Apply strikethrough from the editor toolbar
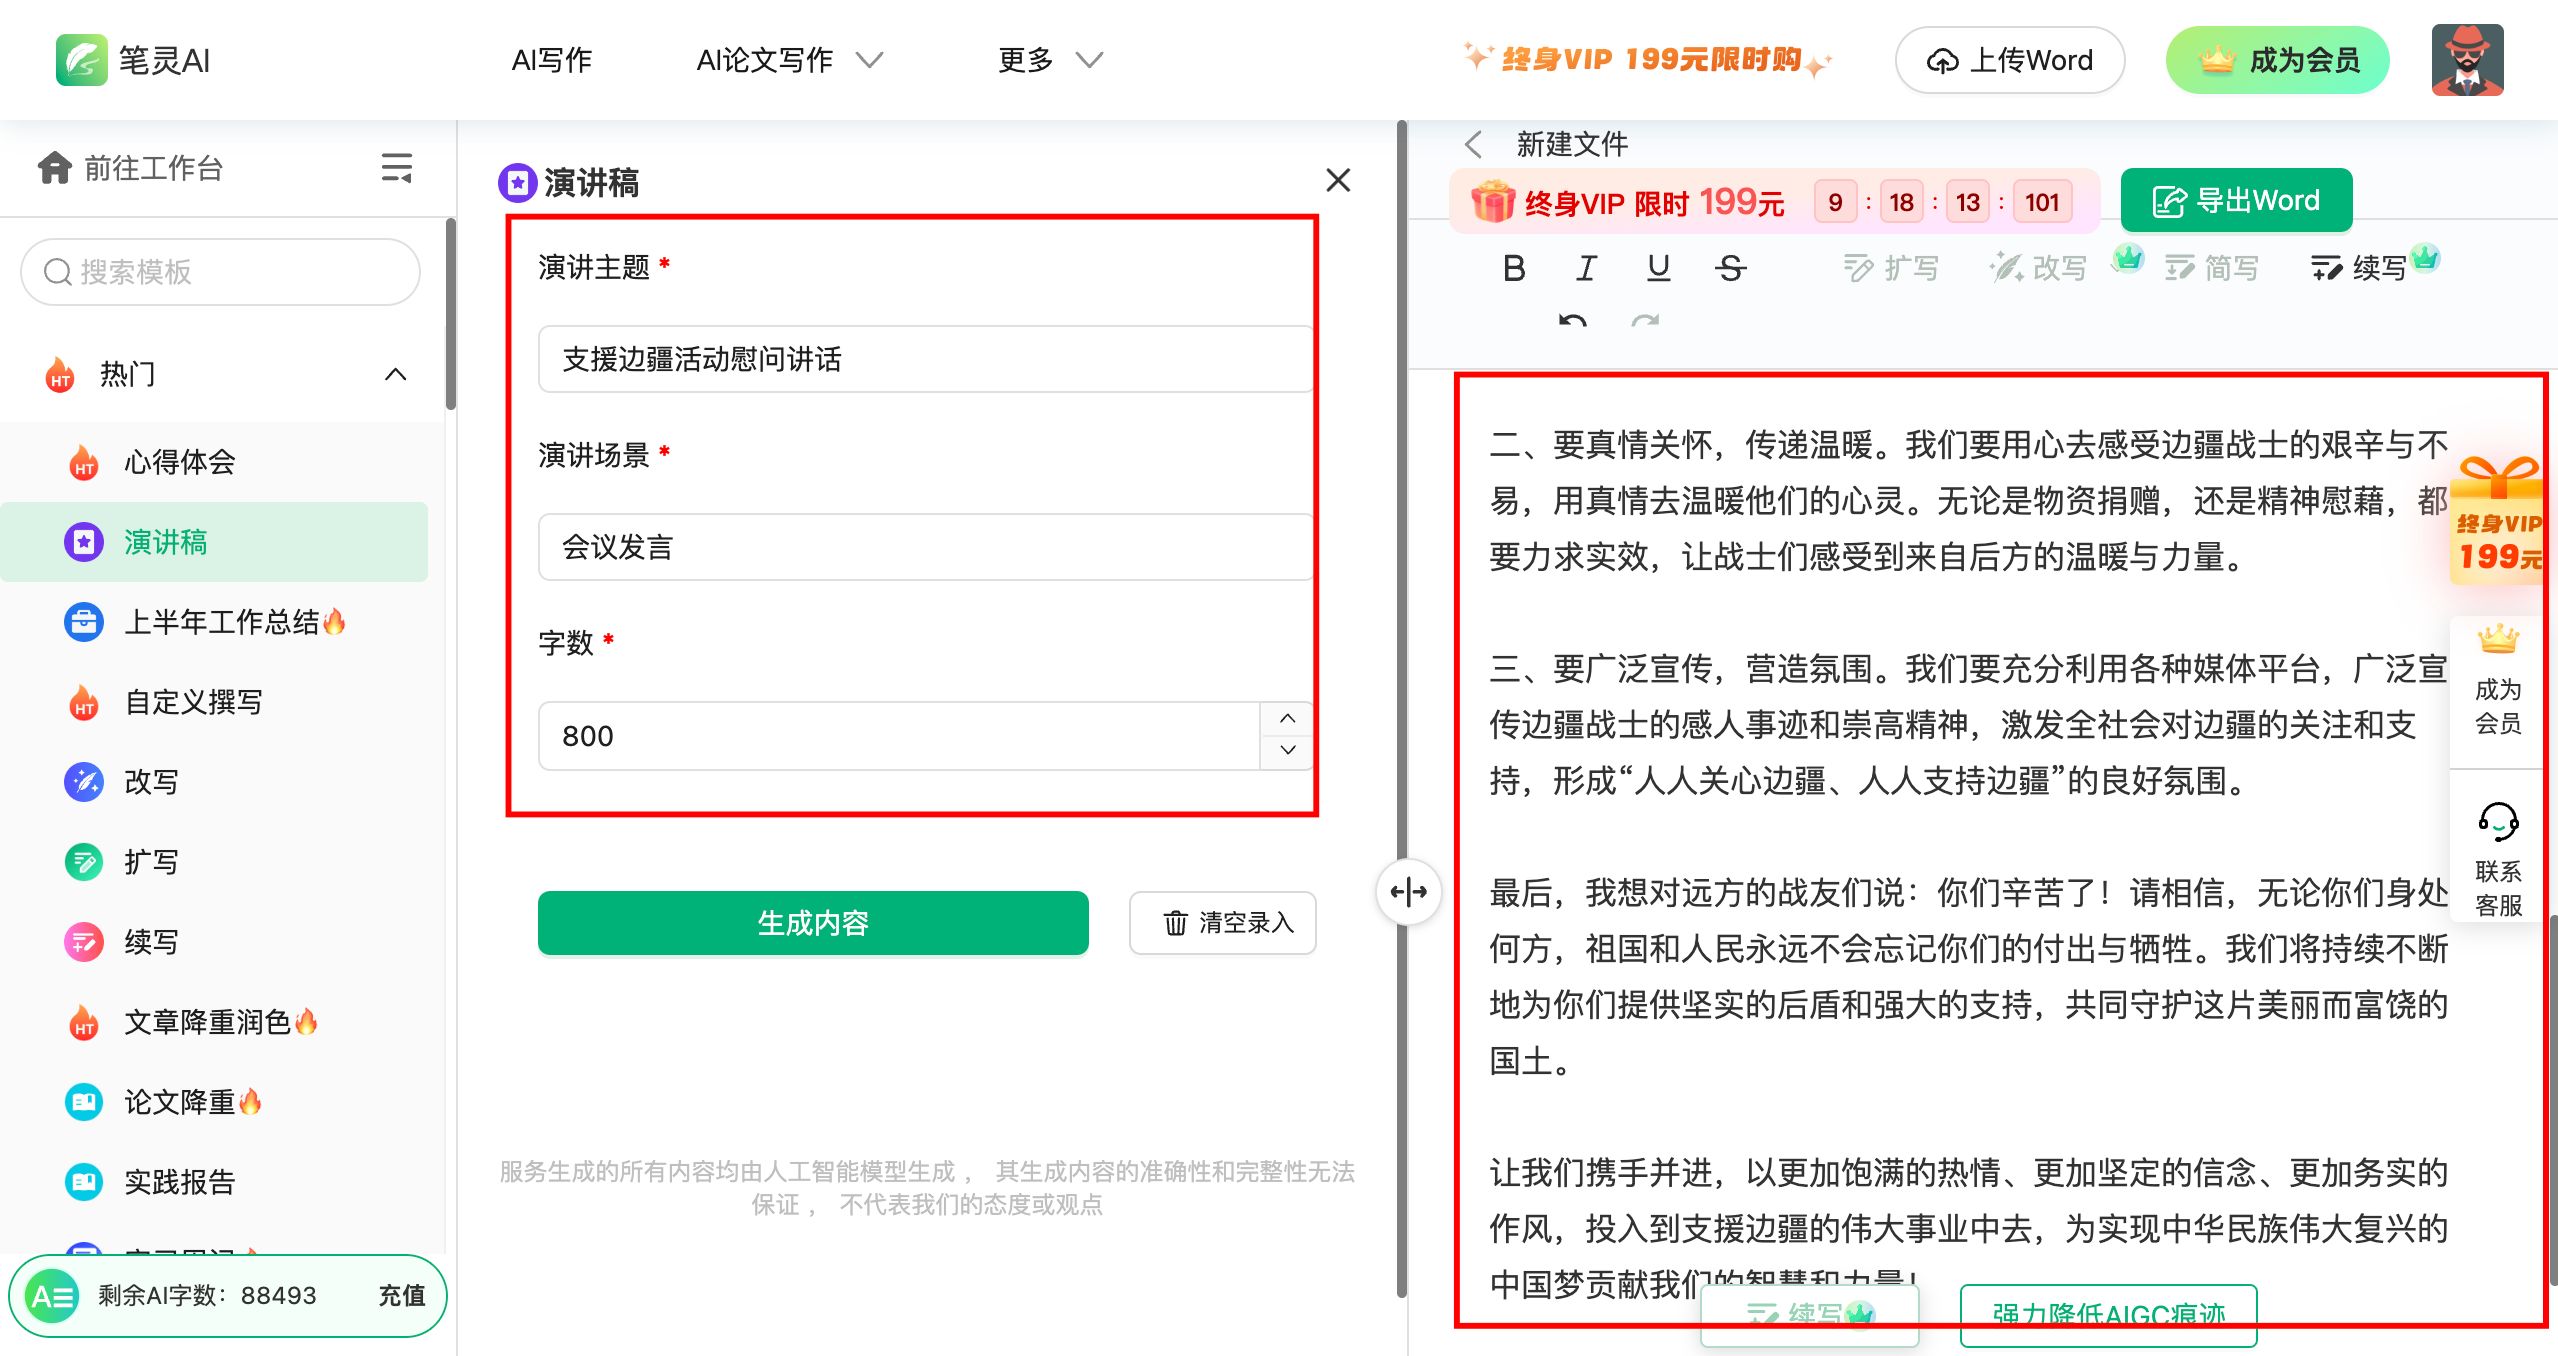Image resolution: width=2558 pixels, height=1356 pixels. click(x=1730, y=268)
